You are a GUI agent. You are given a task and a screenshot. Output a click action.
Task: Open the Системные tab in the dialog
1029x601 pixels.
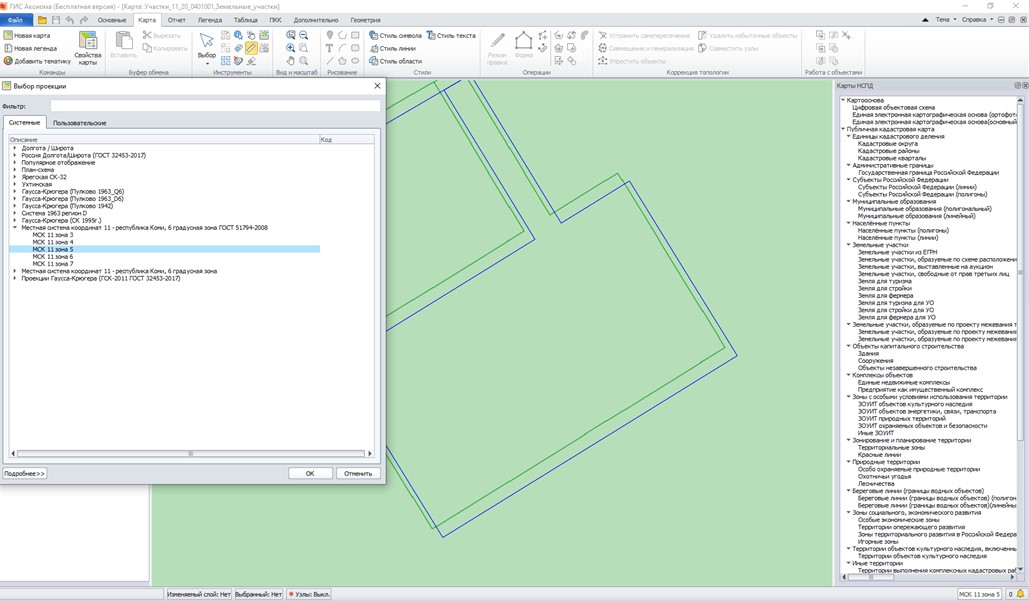tap(24, 123)
